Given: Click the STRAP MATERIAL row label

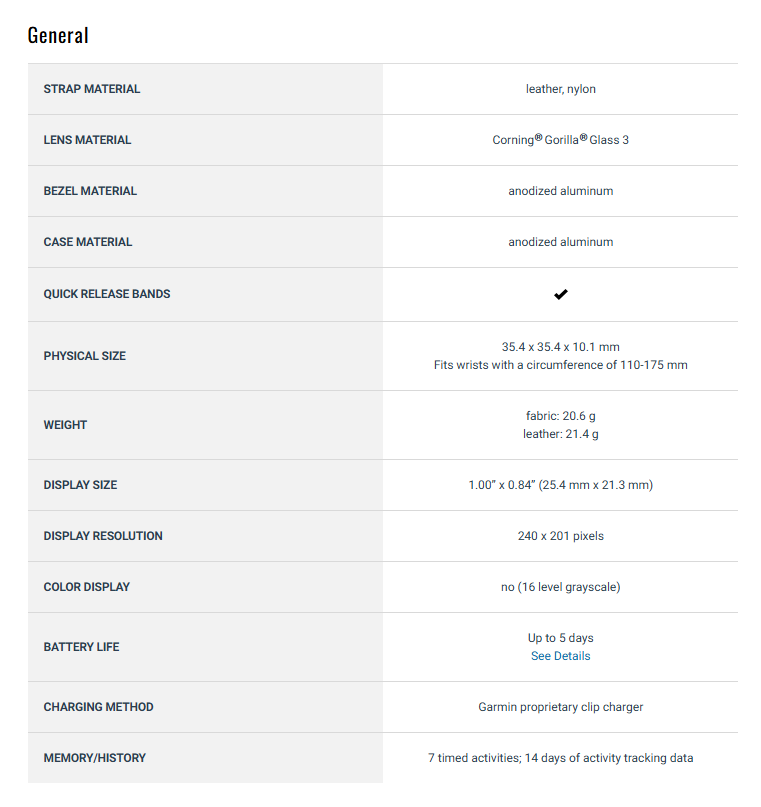Looking at the screenshot, I should (x=92, y=89).
